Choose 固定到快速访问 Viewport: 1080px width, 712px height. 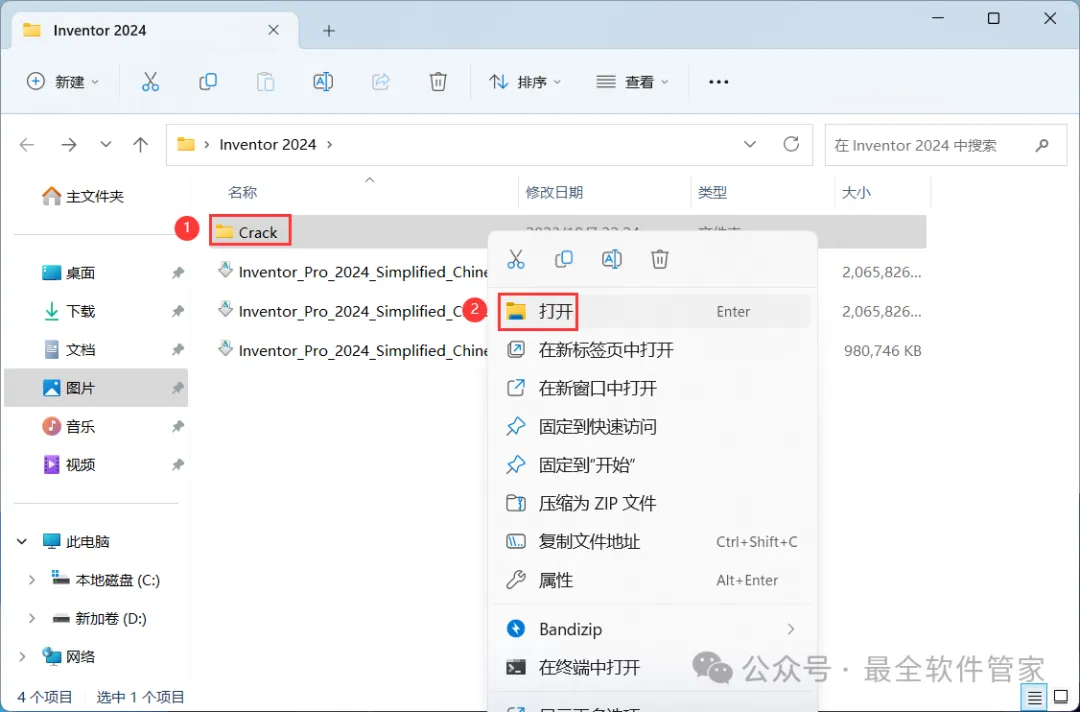click(653, 427)
